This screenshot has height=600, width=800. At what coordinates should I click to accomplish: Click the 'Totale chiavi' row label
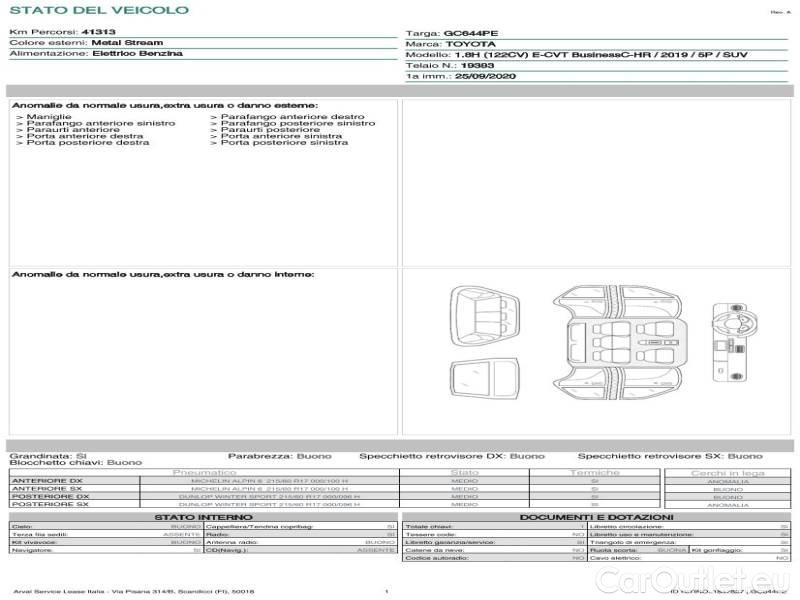click(429, 527)
